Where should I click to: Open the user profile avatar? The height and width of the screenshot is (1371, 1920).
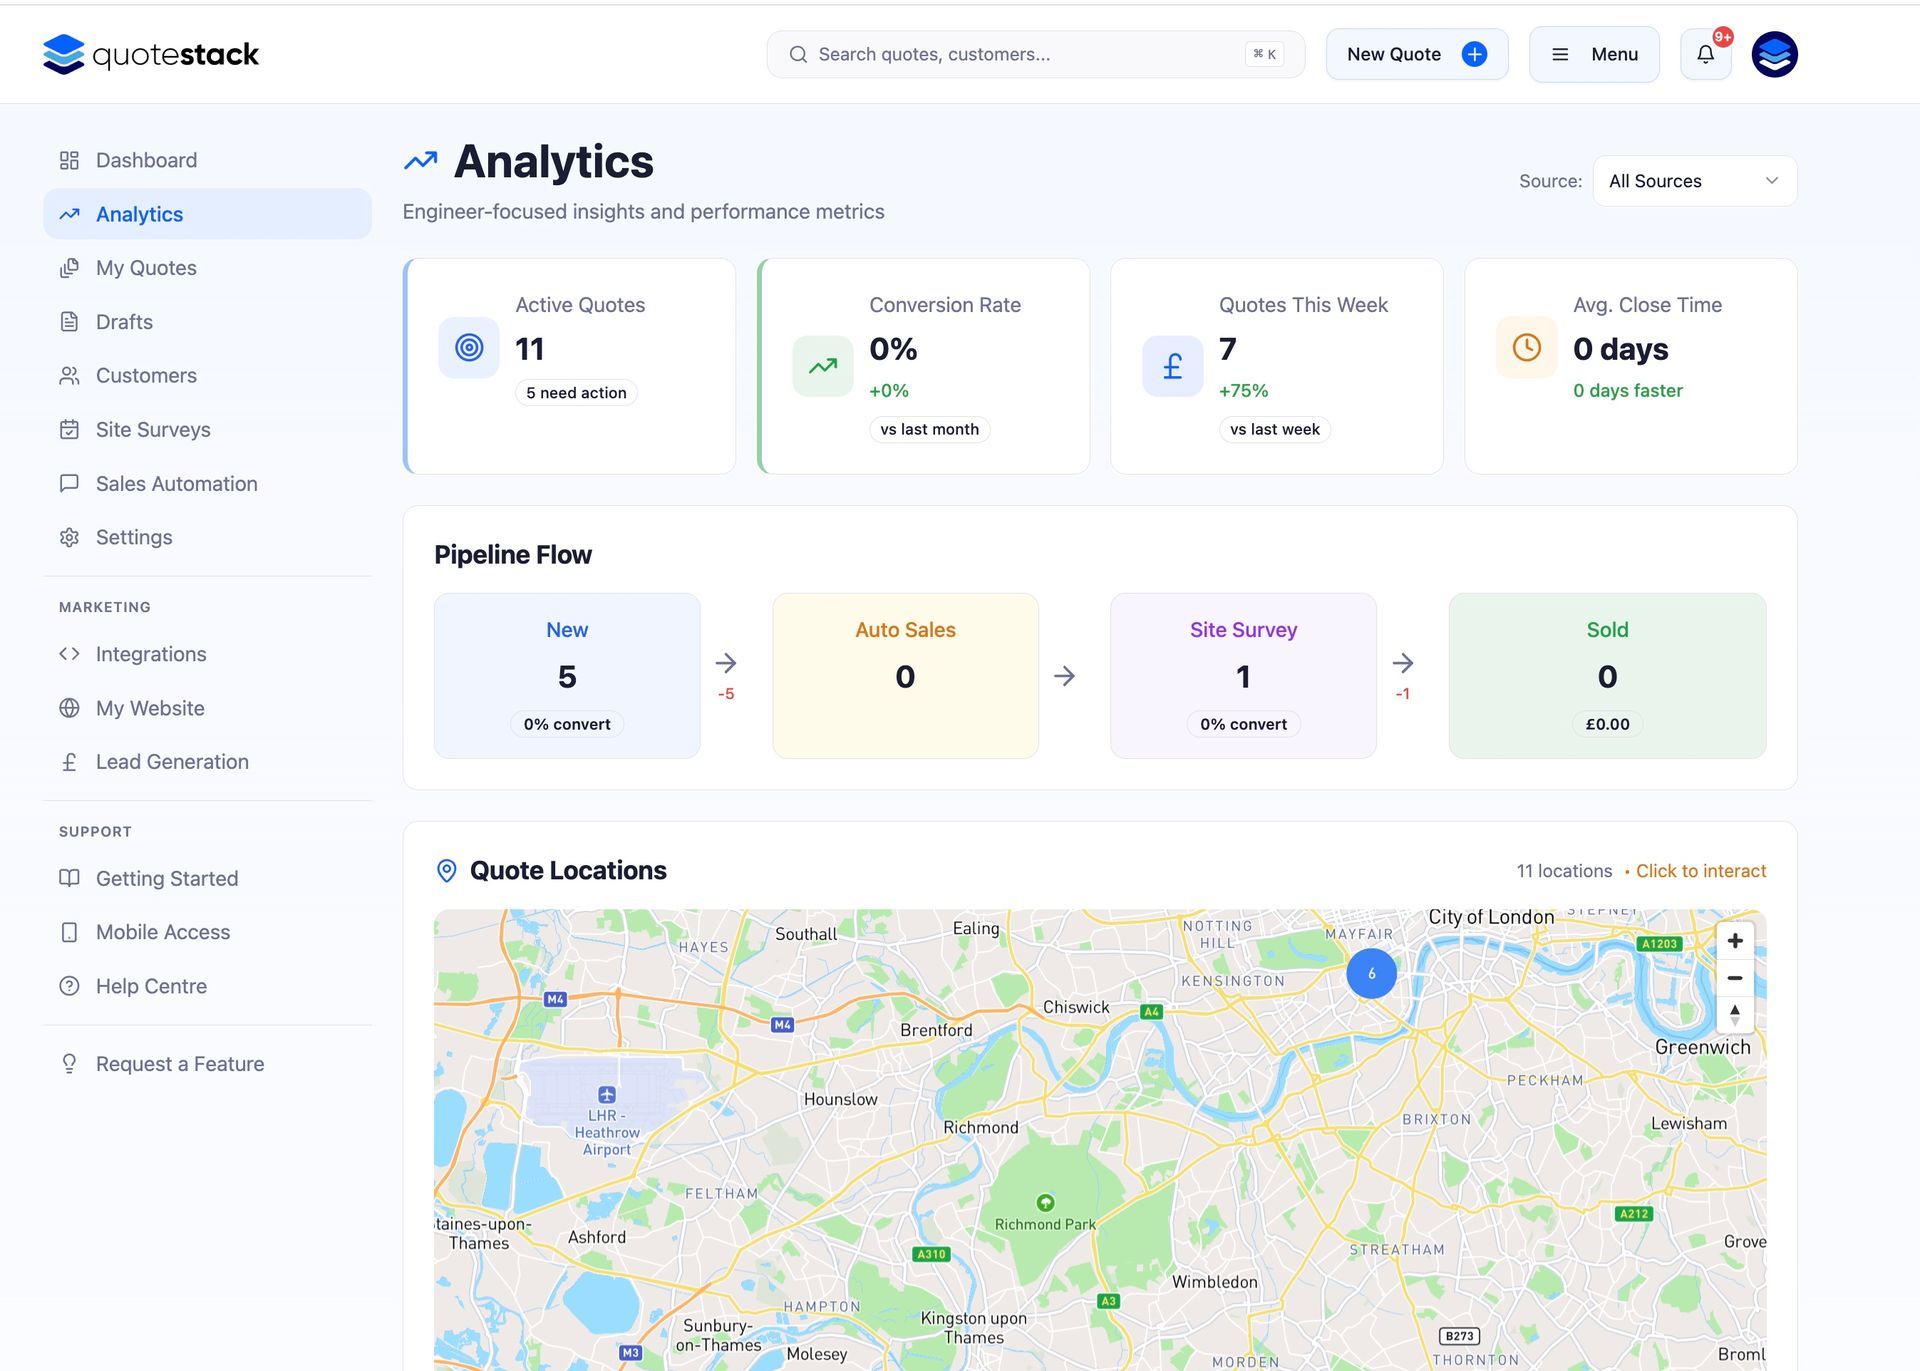coord(1774,54)
